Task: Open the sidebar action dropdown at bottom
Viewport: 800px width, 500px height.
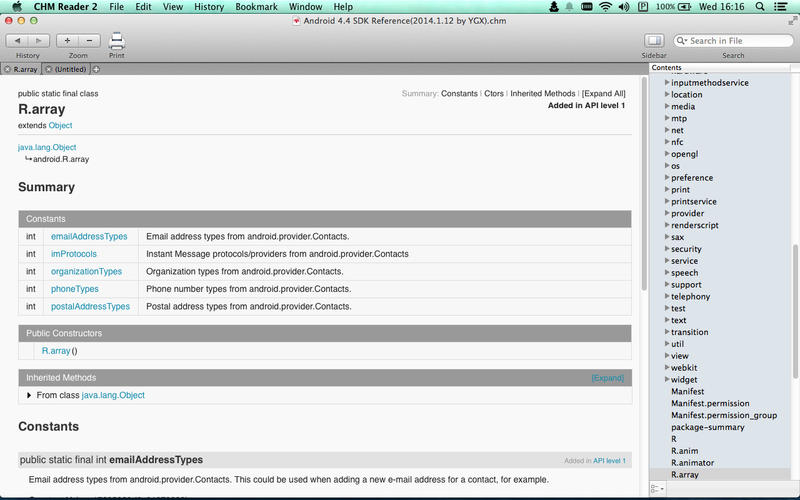Action: coord(656,488)
